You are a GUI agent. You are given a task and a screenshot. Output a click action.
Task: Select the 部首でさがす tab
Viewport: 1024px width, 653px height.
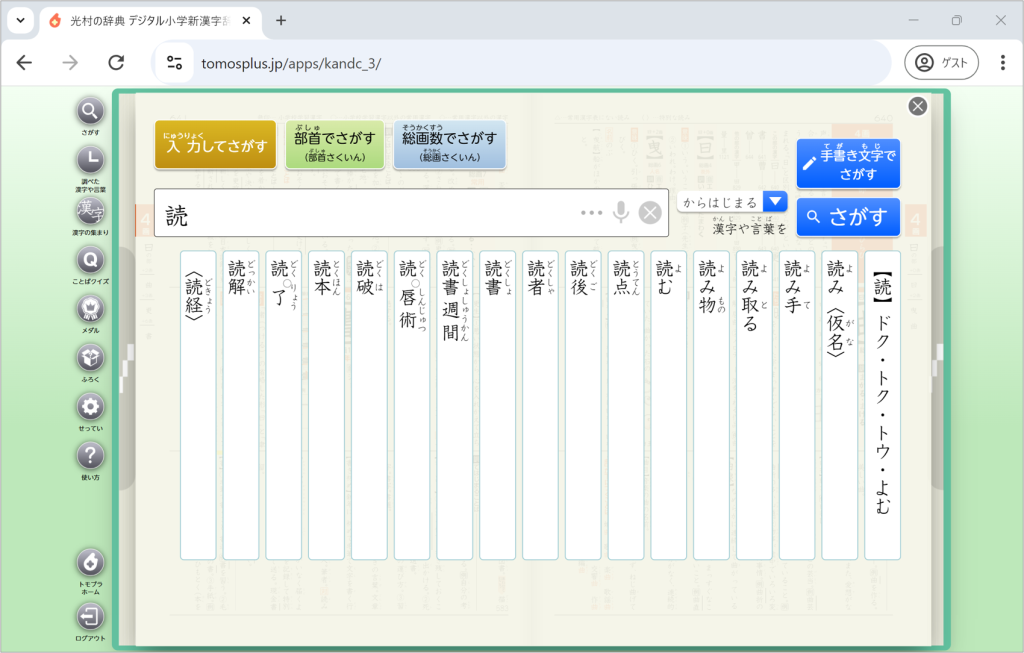tap(334, 144)
